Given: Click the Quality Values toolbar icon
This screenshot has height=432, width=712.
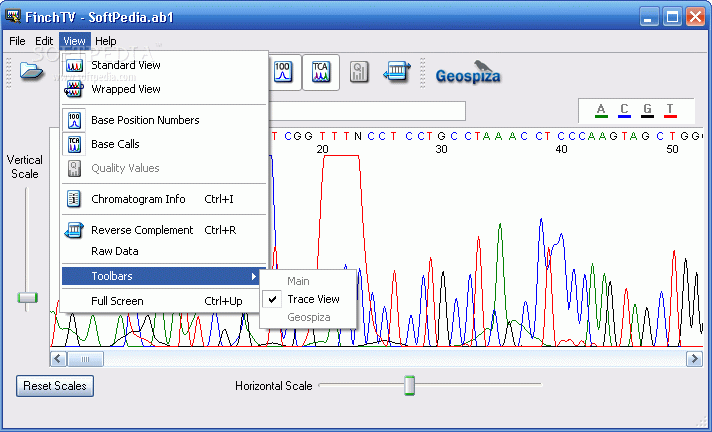Looking at the screenshot, I should point(359,72).
